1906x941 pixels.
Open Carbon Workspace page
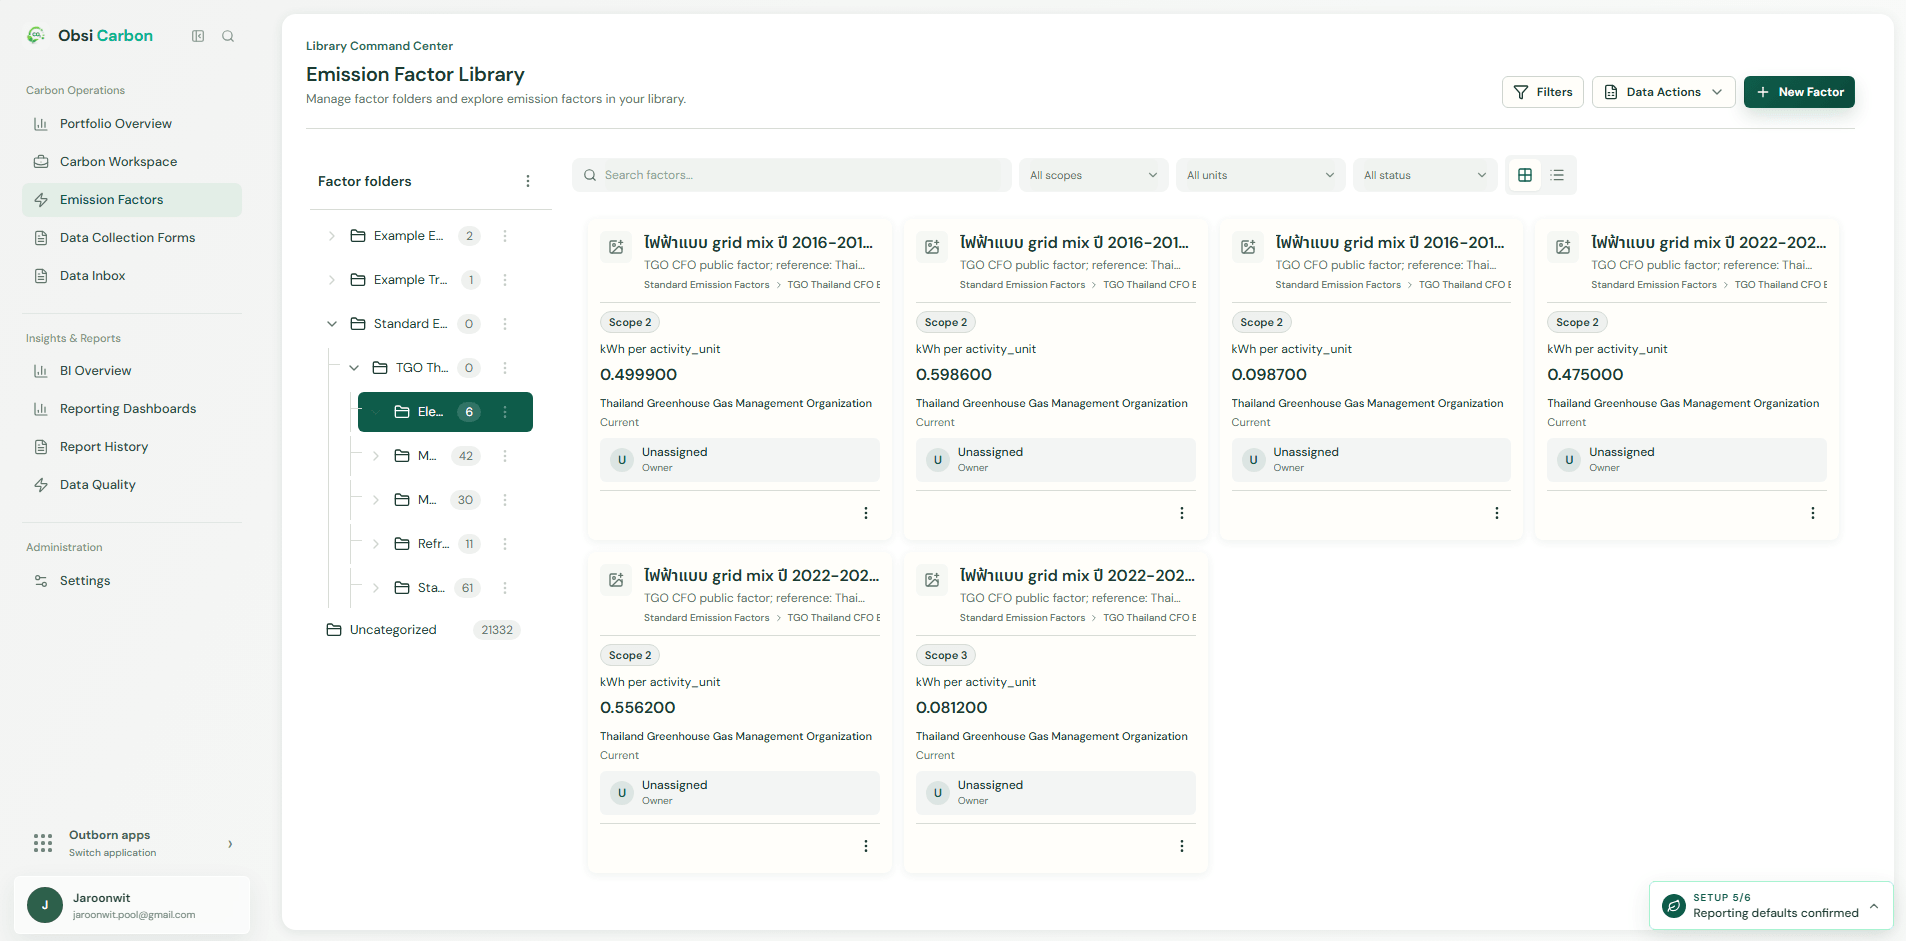pyautogui.click(x=132, y=162)
